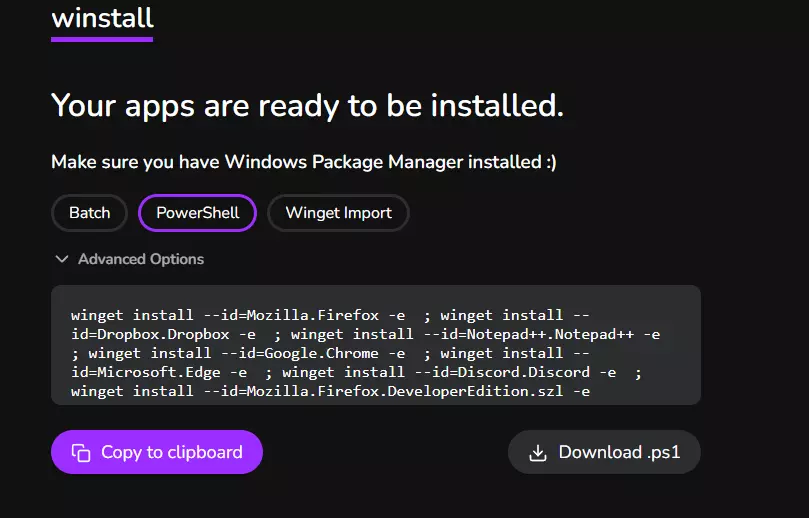Click the 'Your apps are ready' heading
809x518 pixels.
pos(307,104)
